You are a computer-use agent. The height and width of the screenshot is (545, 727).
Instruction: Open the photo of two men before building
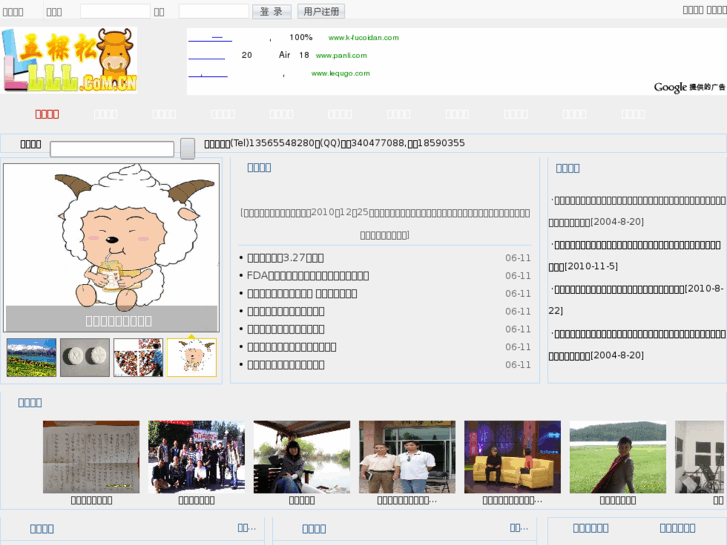tap(407, 457)
